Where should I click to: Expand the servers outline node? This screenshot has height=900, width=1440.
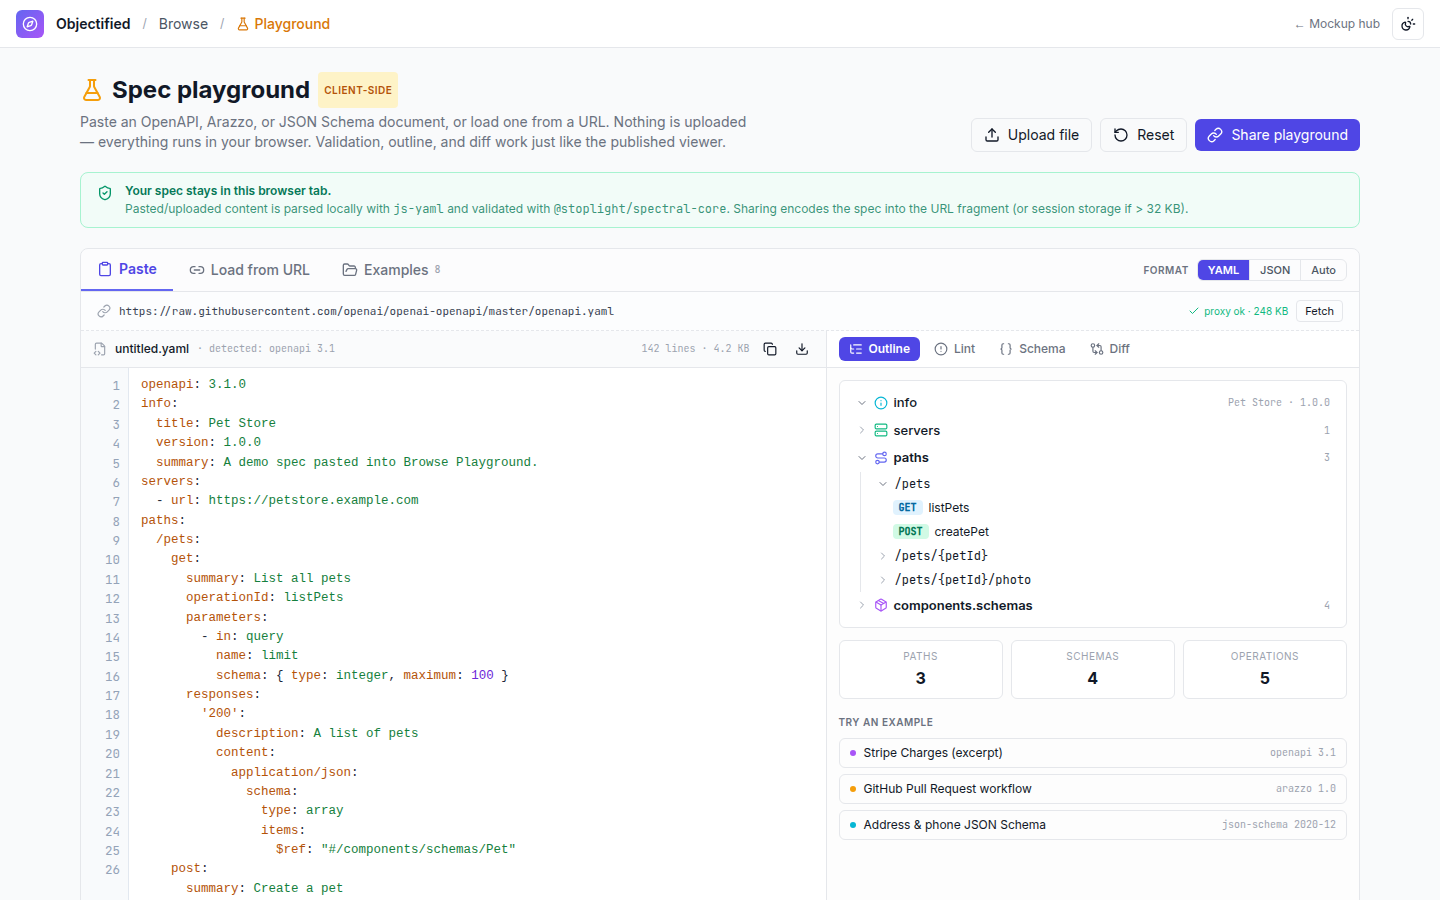(862, 430)
